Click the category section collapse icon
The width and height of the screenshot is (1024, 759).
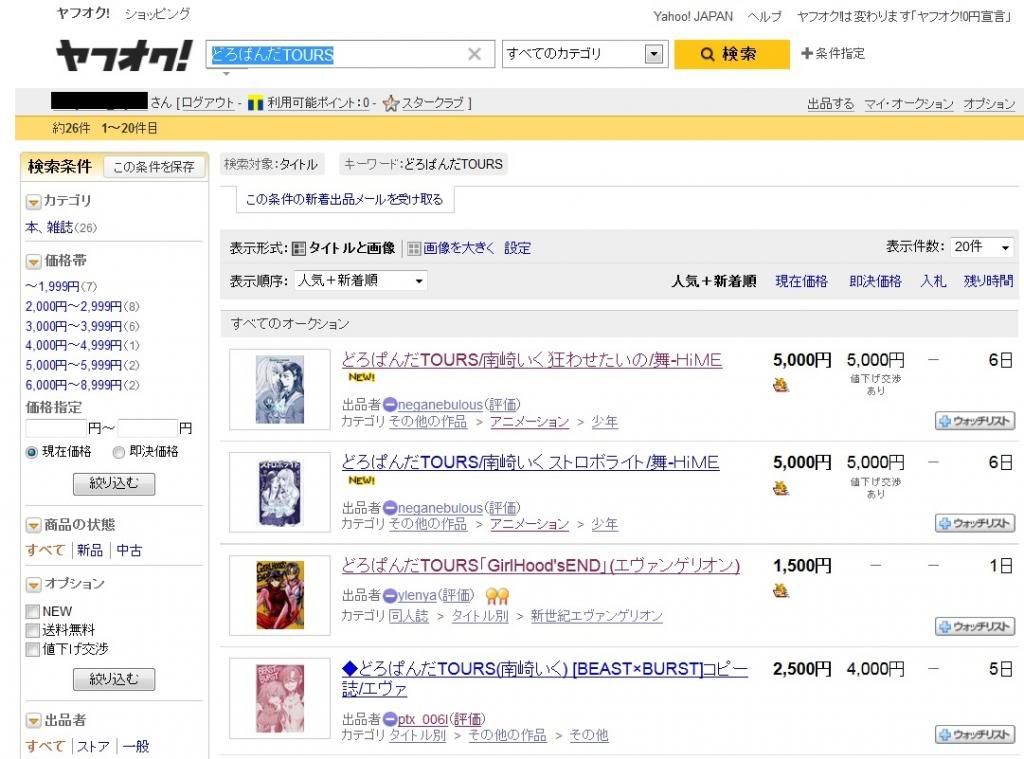[x=33, y=201]
